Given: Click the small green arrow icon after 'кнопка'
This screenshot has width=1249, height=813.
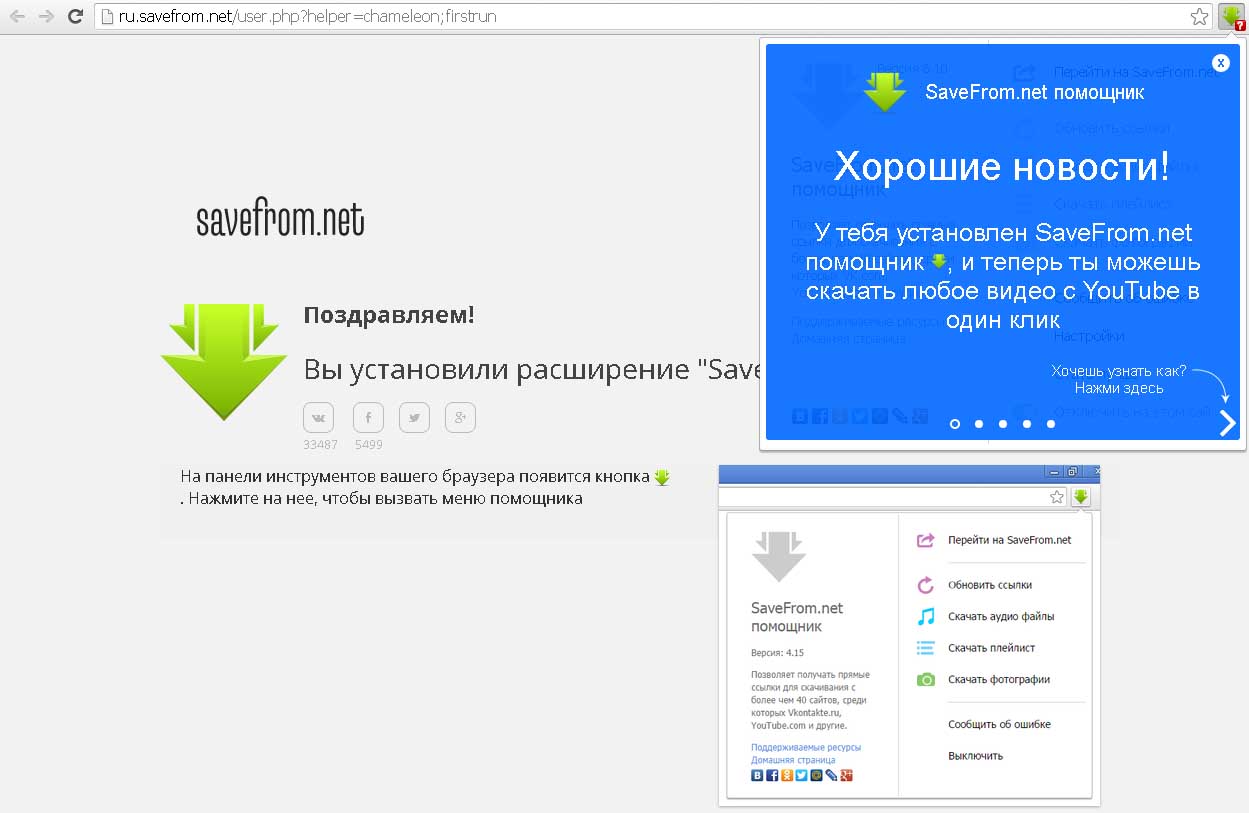Looking at the screenshot, I should 662,478.
